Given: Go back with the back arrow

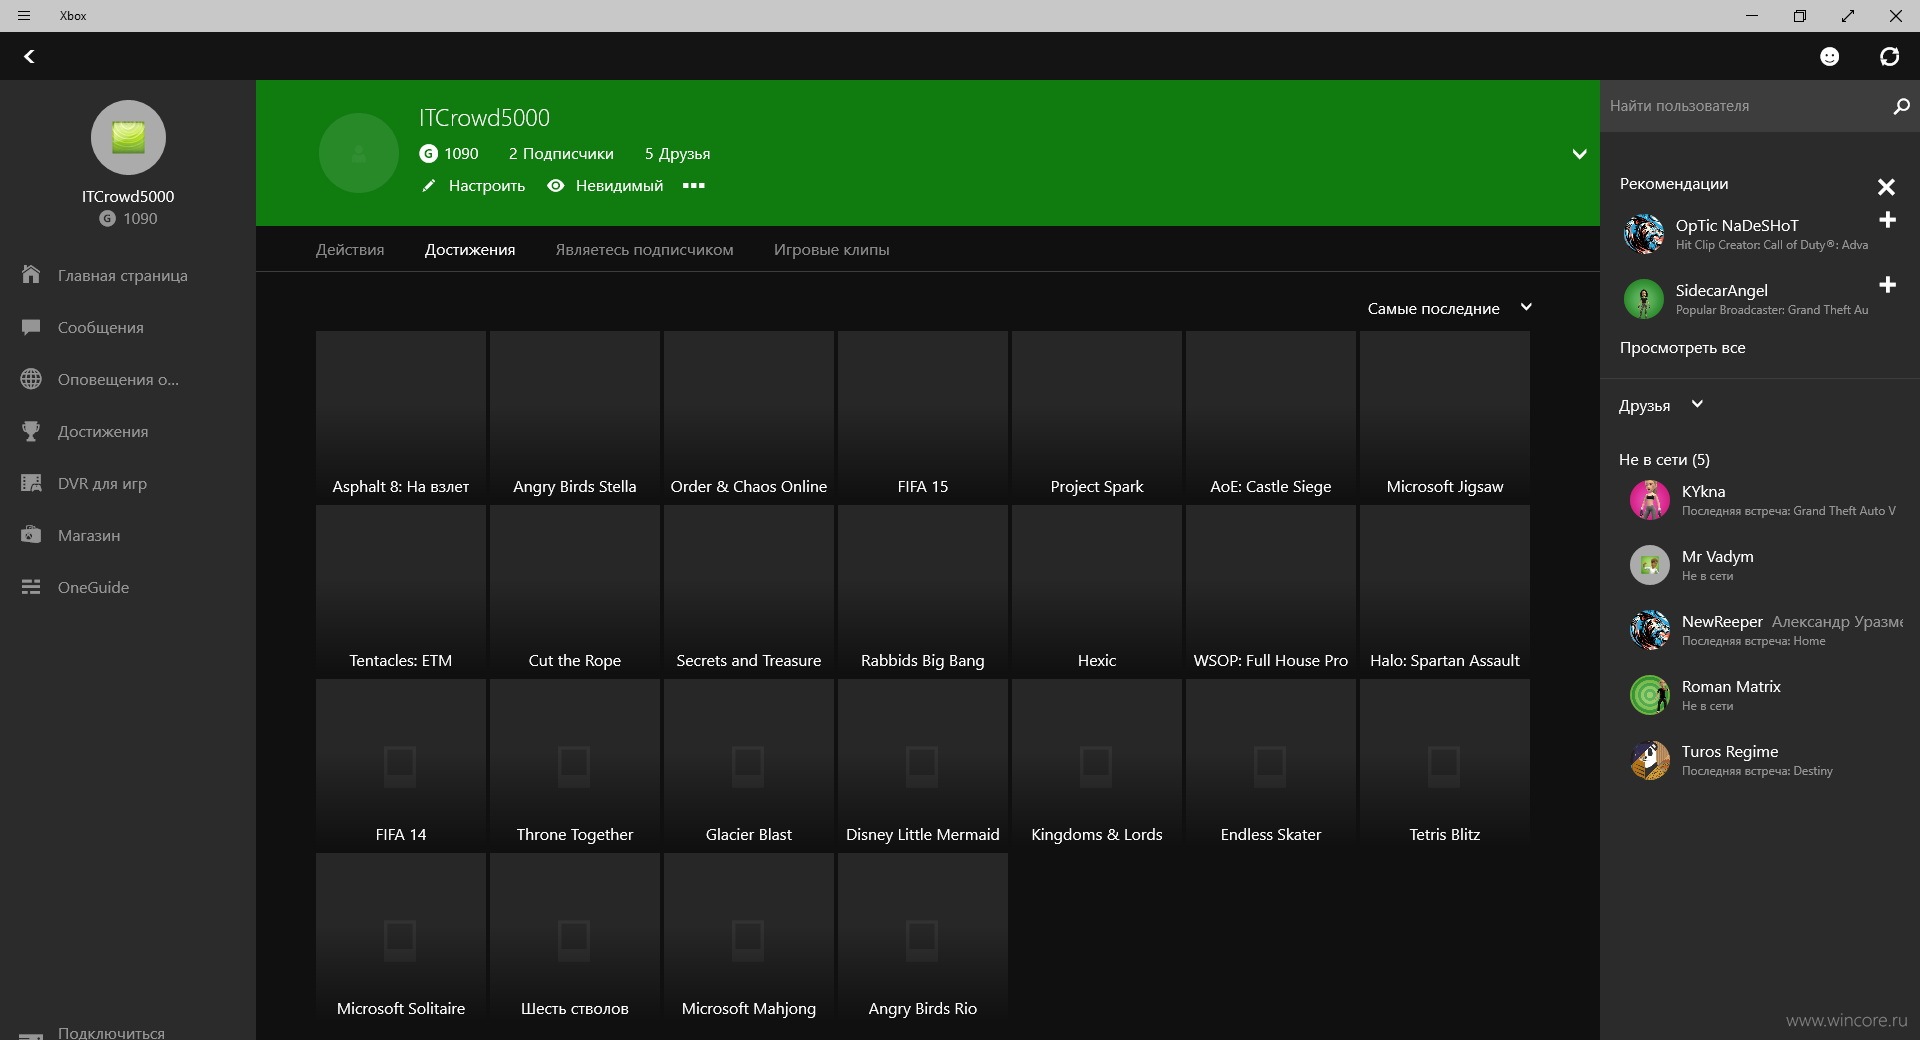Looking at the screenshot, I should tap(29, 56).
